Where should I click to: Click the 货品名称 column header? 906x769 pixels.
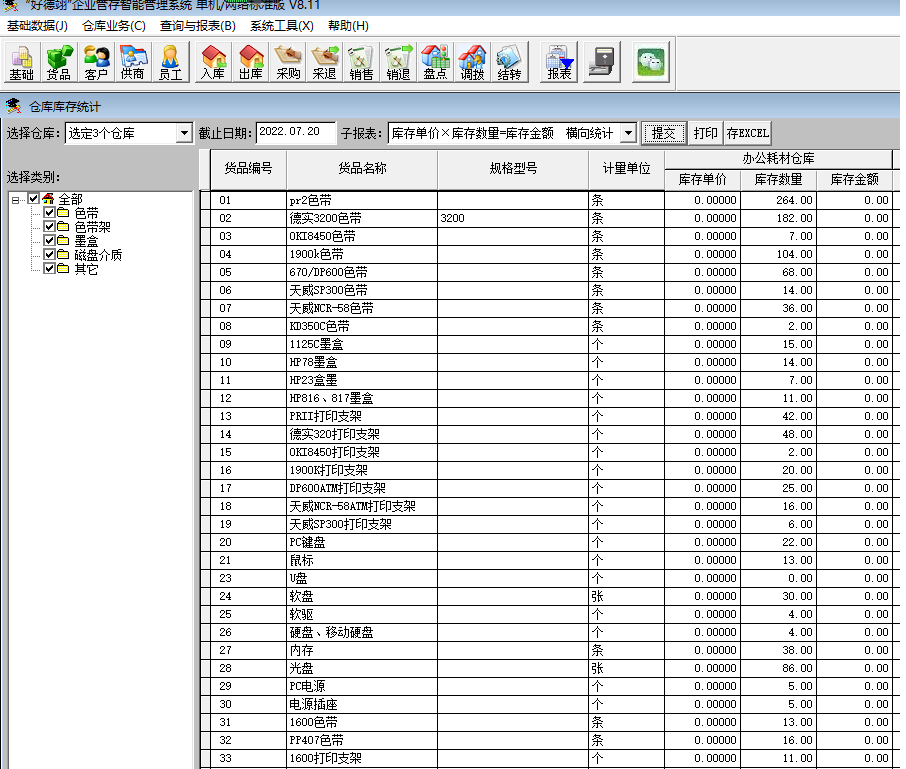(362, 169)
